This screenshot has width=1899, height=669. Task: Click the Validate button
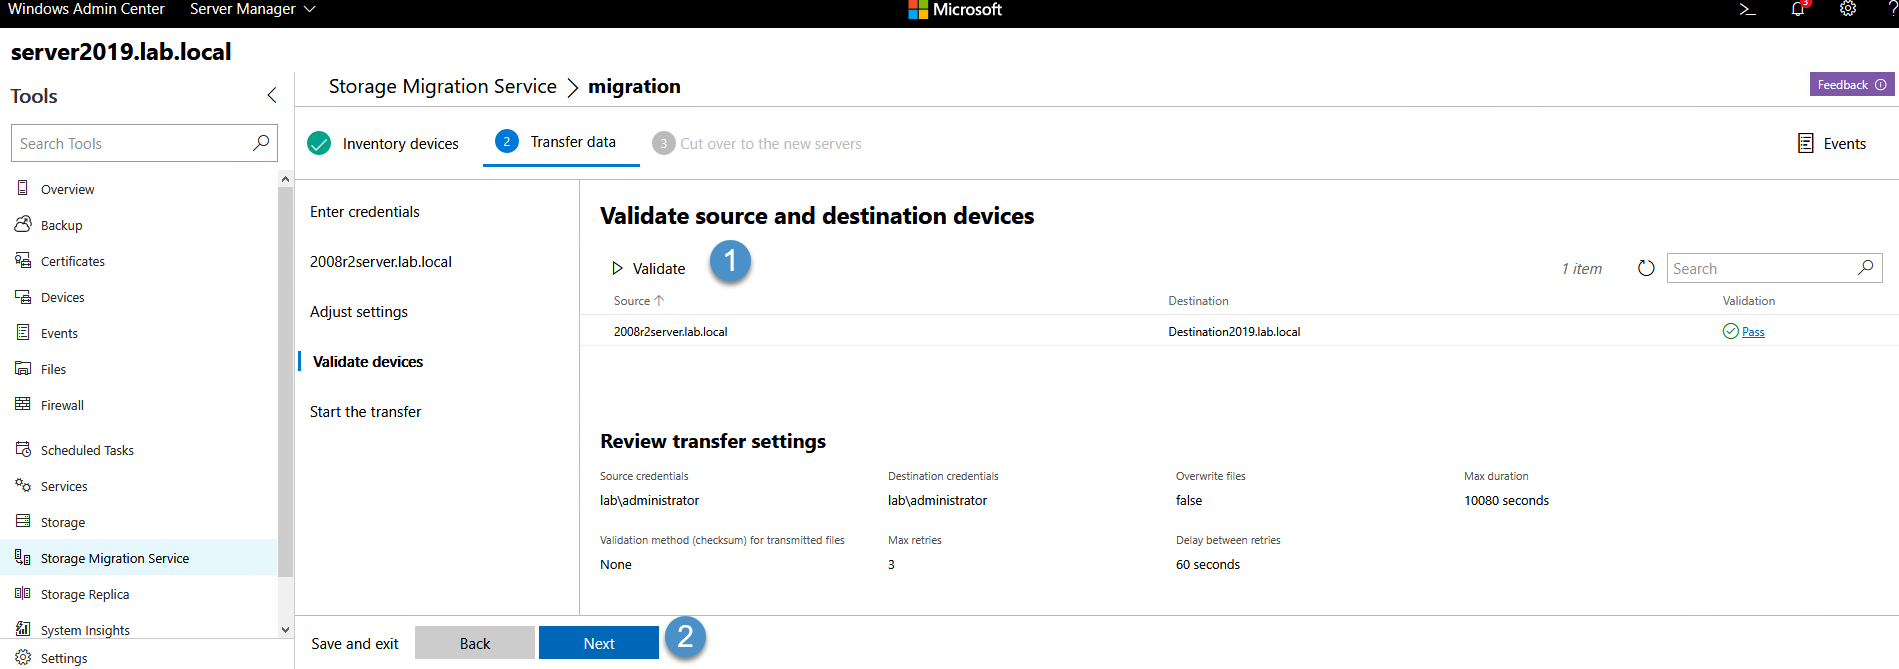pos(648,268)
